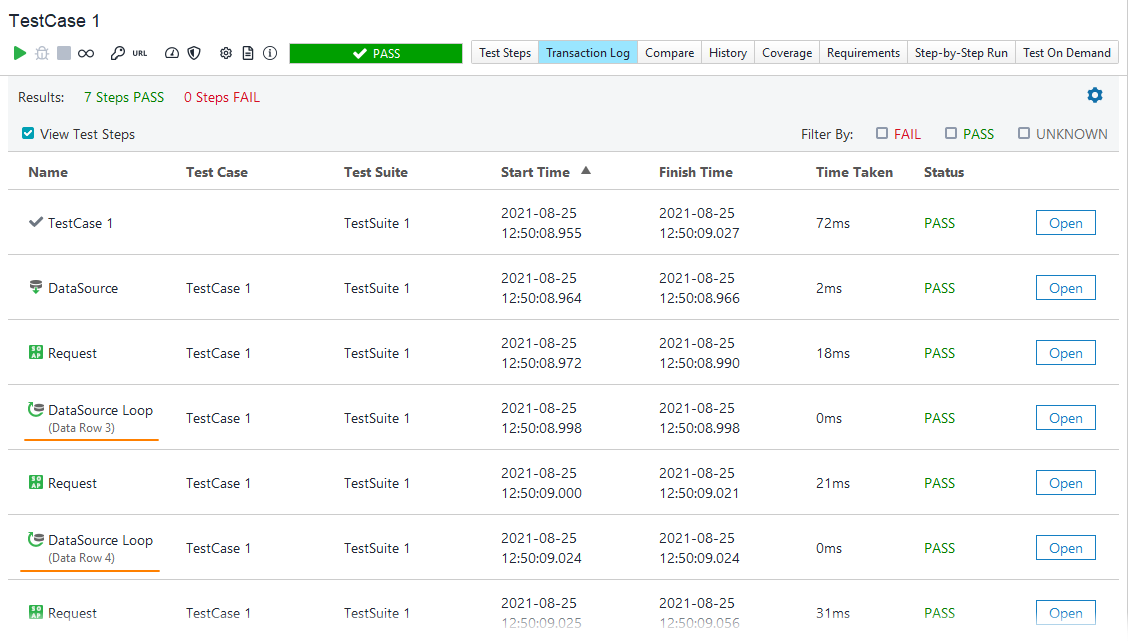
Task: Run the test with the green play icon
Action: click(18, 53)
